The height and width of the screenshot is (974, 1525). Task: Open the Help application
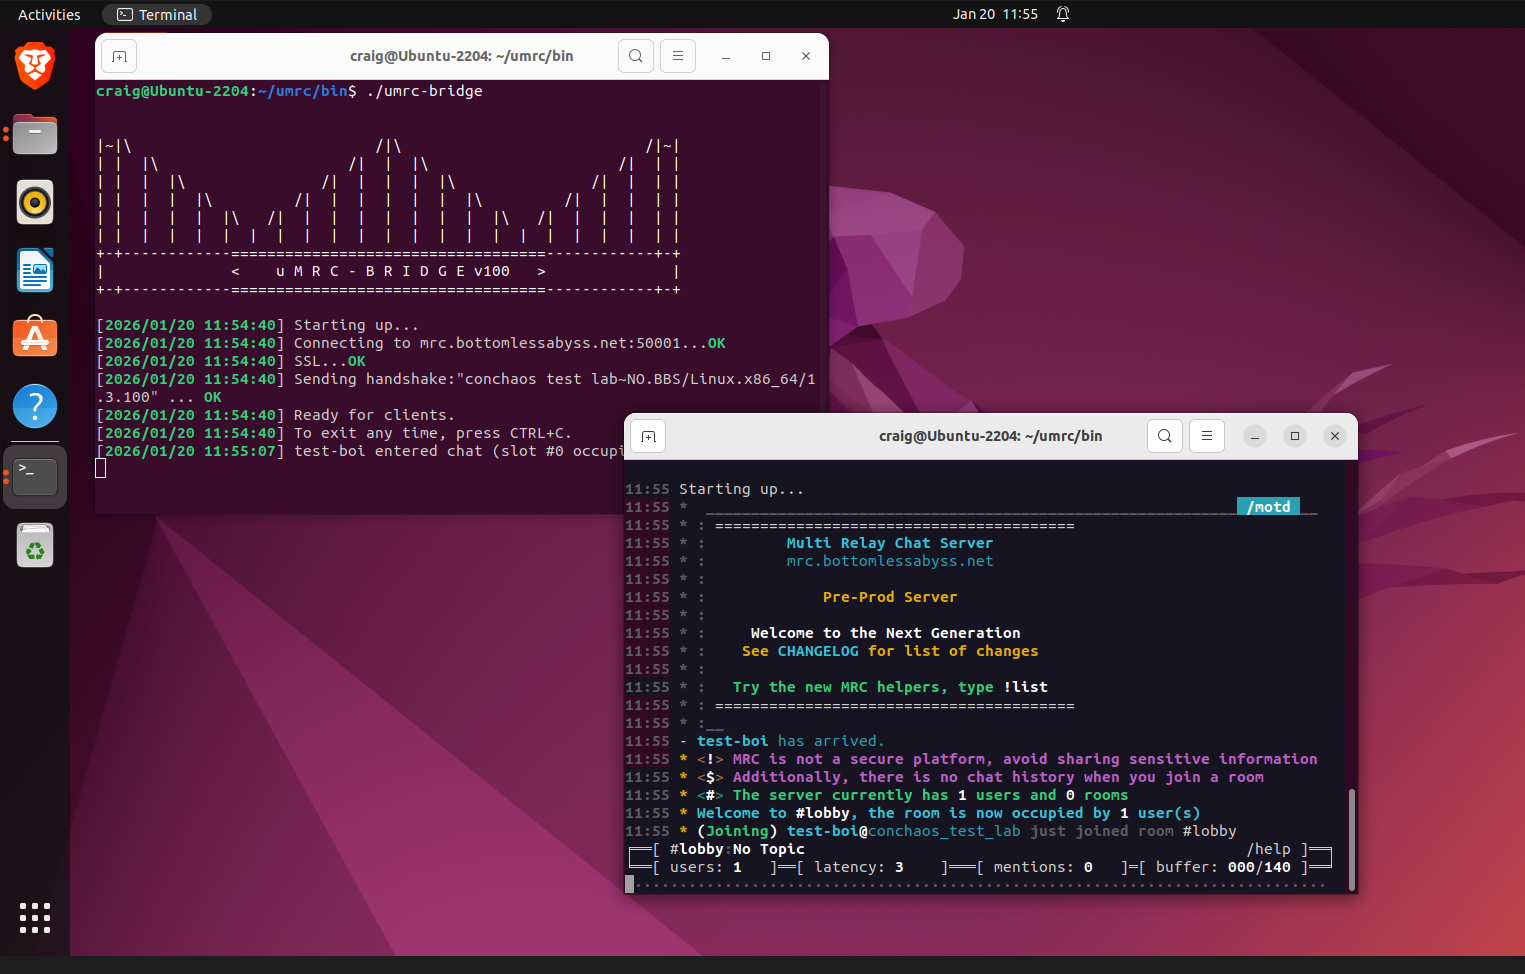[35, 406]
